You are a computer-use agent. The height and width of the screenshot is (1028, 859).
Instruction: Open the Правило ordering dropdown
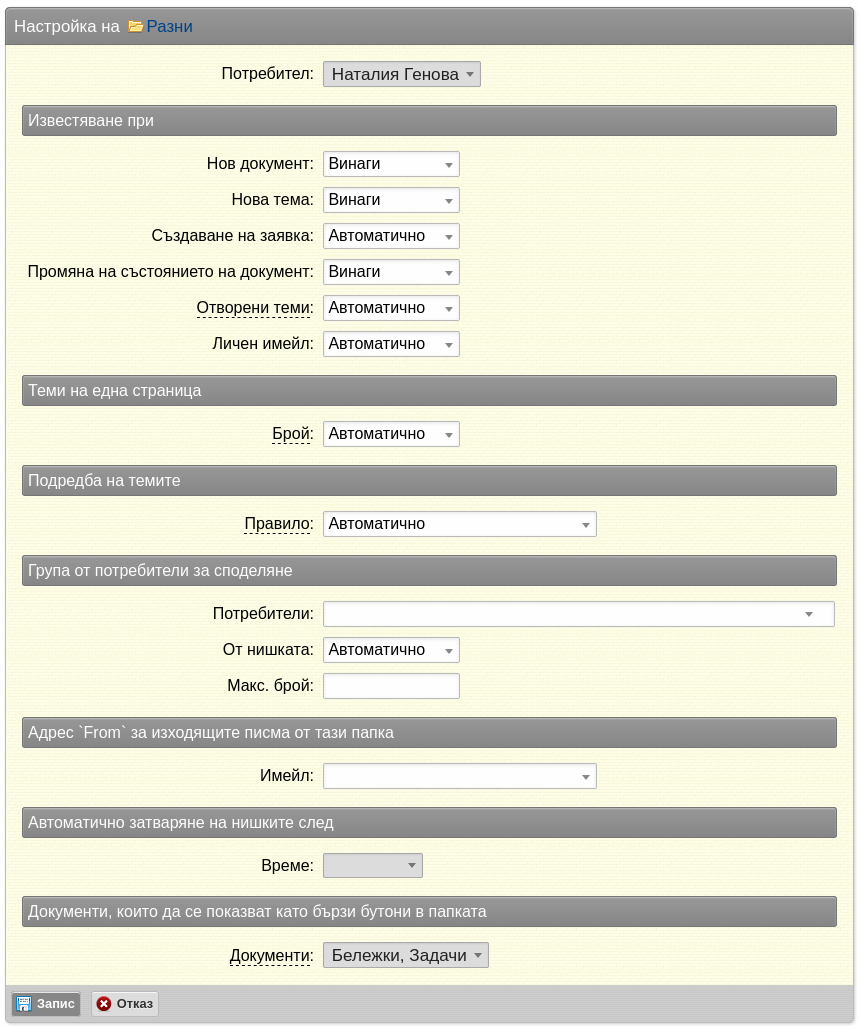click(460, 524)
